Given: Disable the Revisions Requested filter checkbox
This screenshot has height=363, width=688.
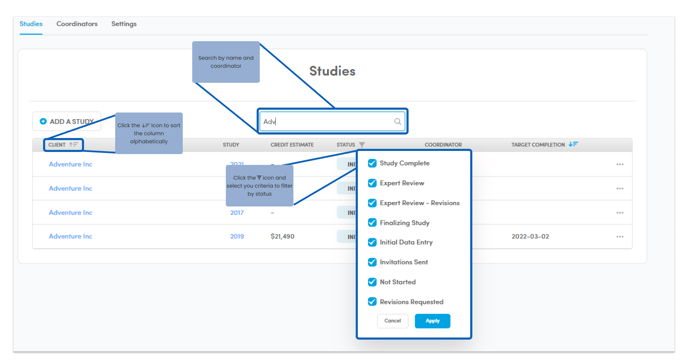Looking at the screenshot, I should click(x=372, y=302).
